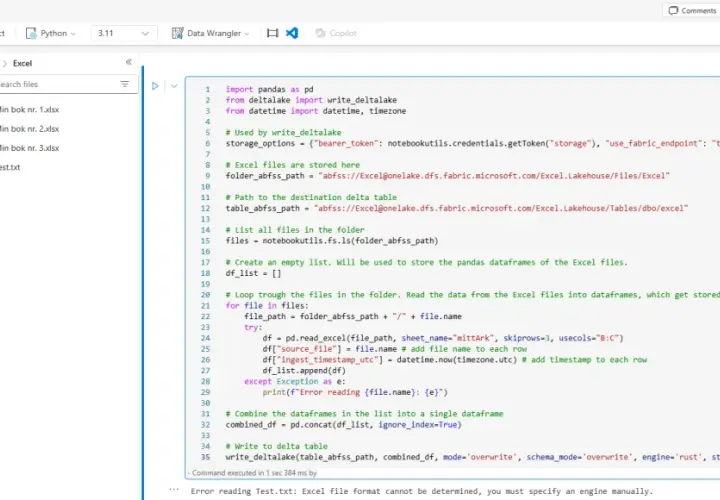Click the screen layout icon in toolbar
The width and height of the screenshot is (720, 500).
272,33
